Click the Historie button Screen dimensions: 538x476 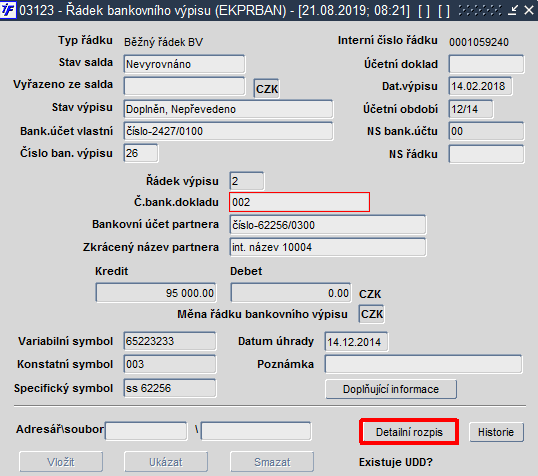[496, 432]
